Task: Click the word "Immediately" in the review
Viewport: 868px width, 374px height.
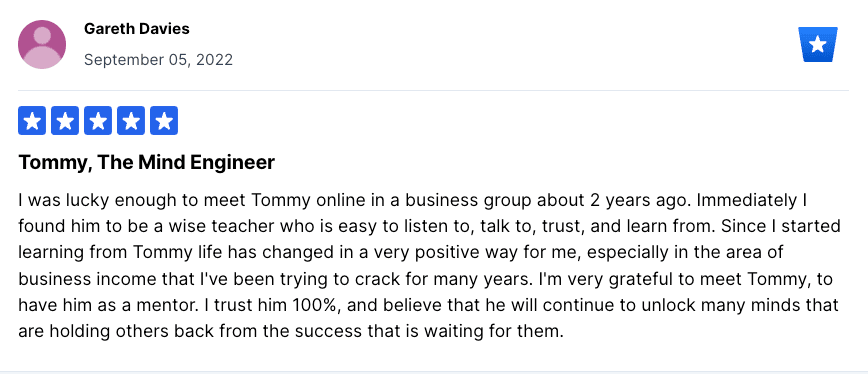Action: tap(746, 200)
